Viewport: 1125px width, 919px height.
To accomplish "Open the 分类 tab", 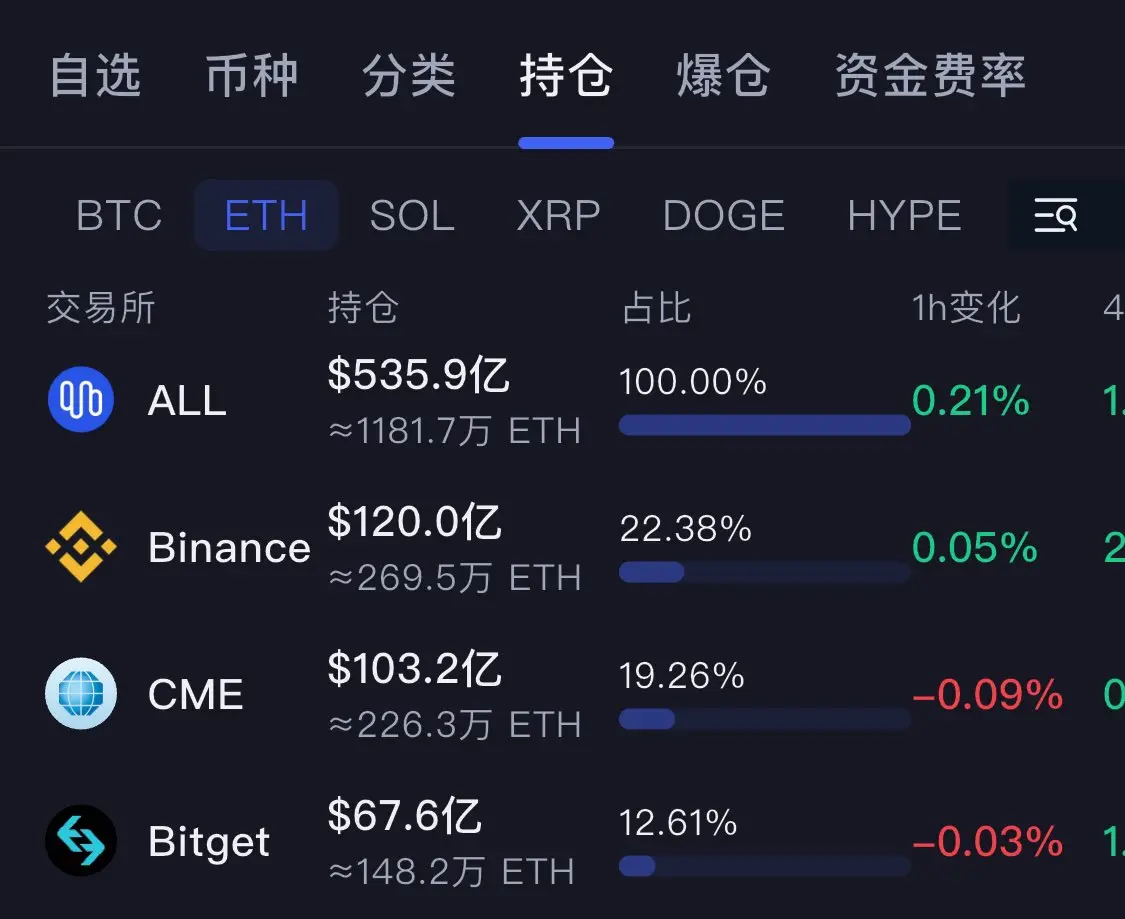I will [x=409, y=75].
